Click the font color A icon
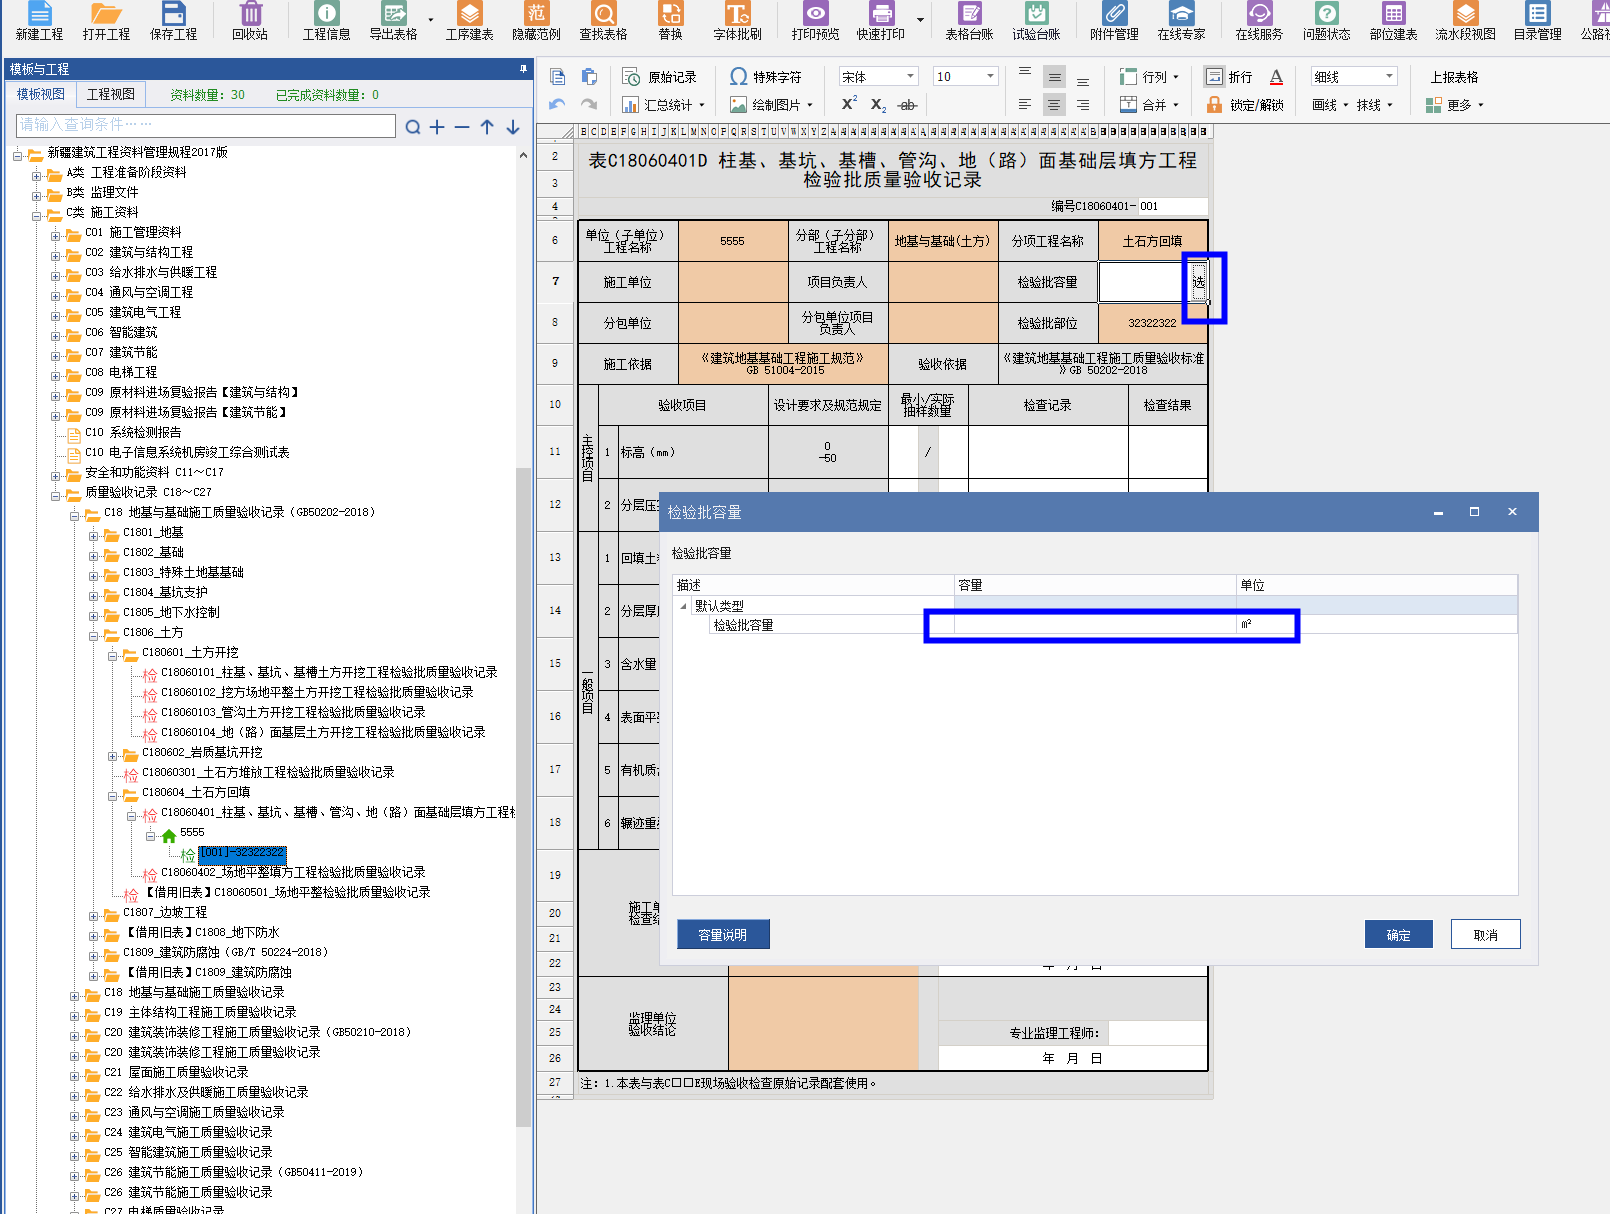The height and width of the screenshot is (1214, 1610). tap(1276, 77)
